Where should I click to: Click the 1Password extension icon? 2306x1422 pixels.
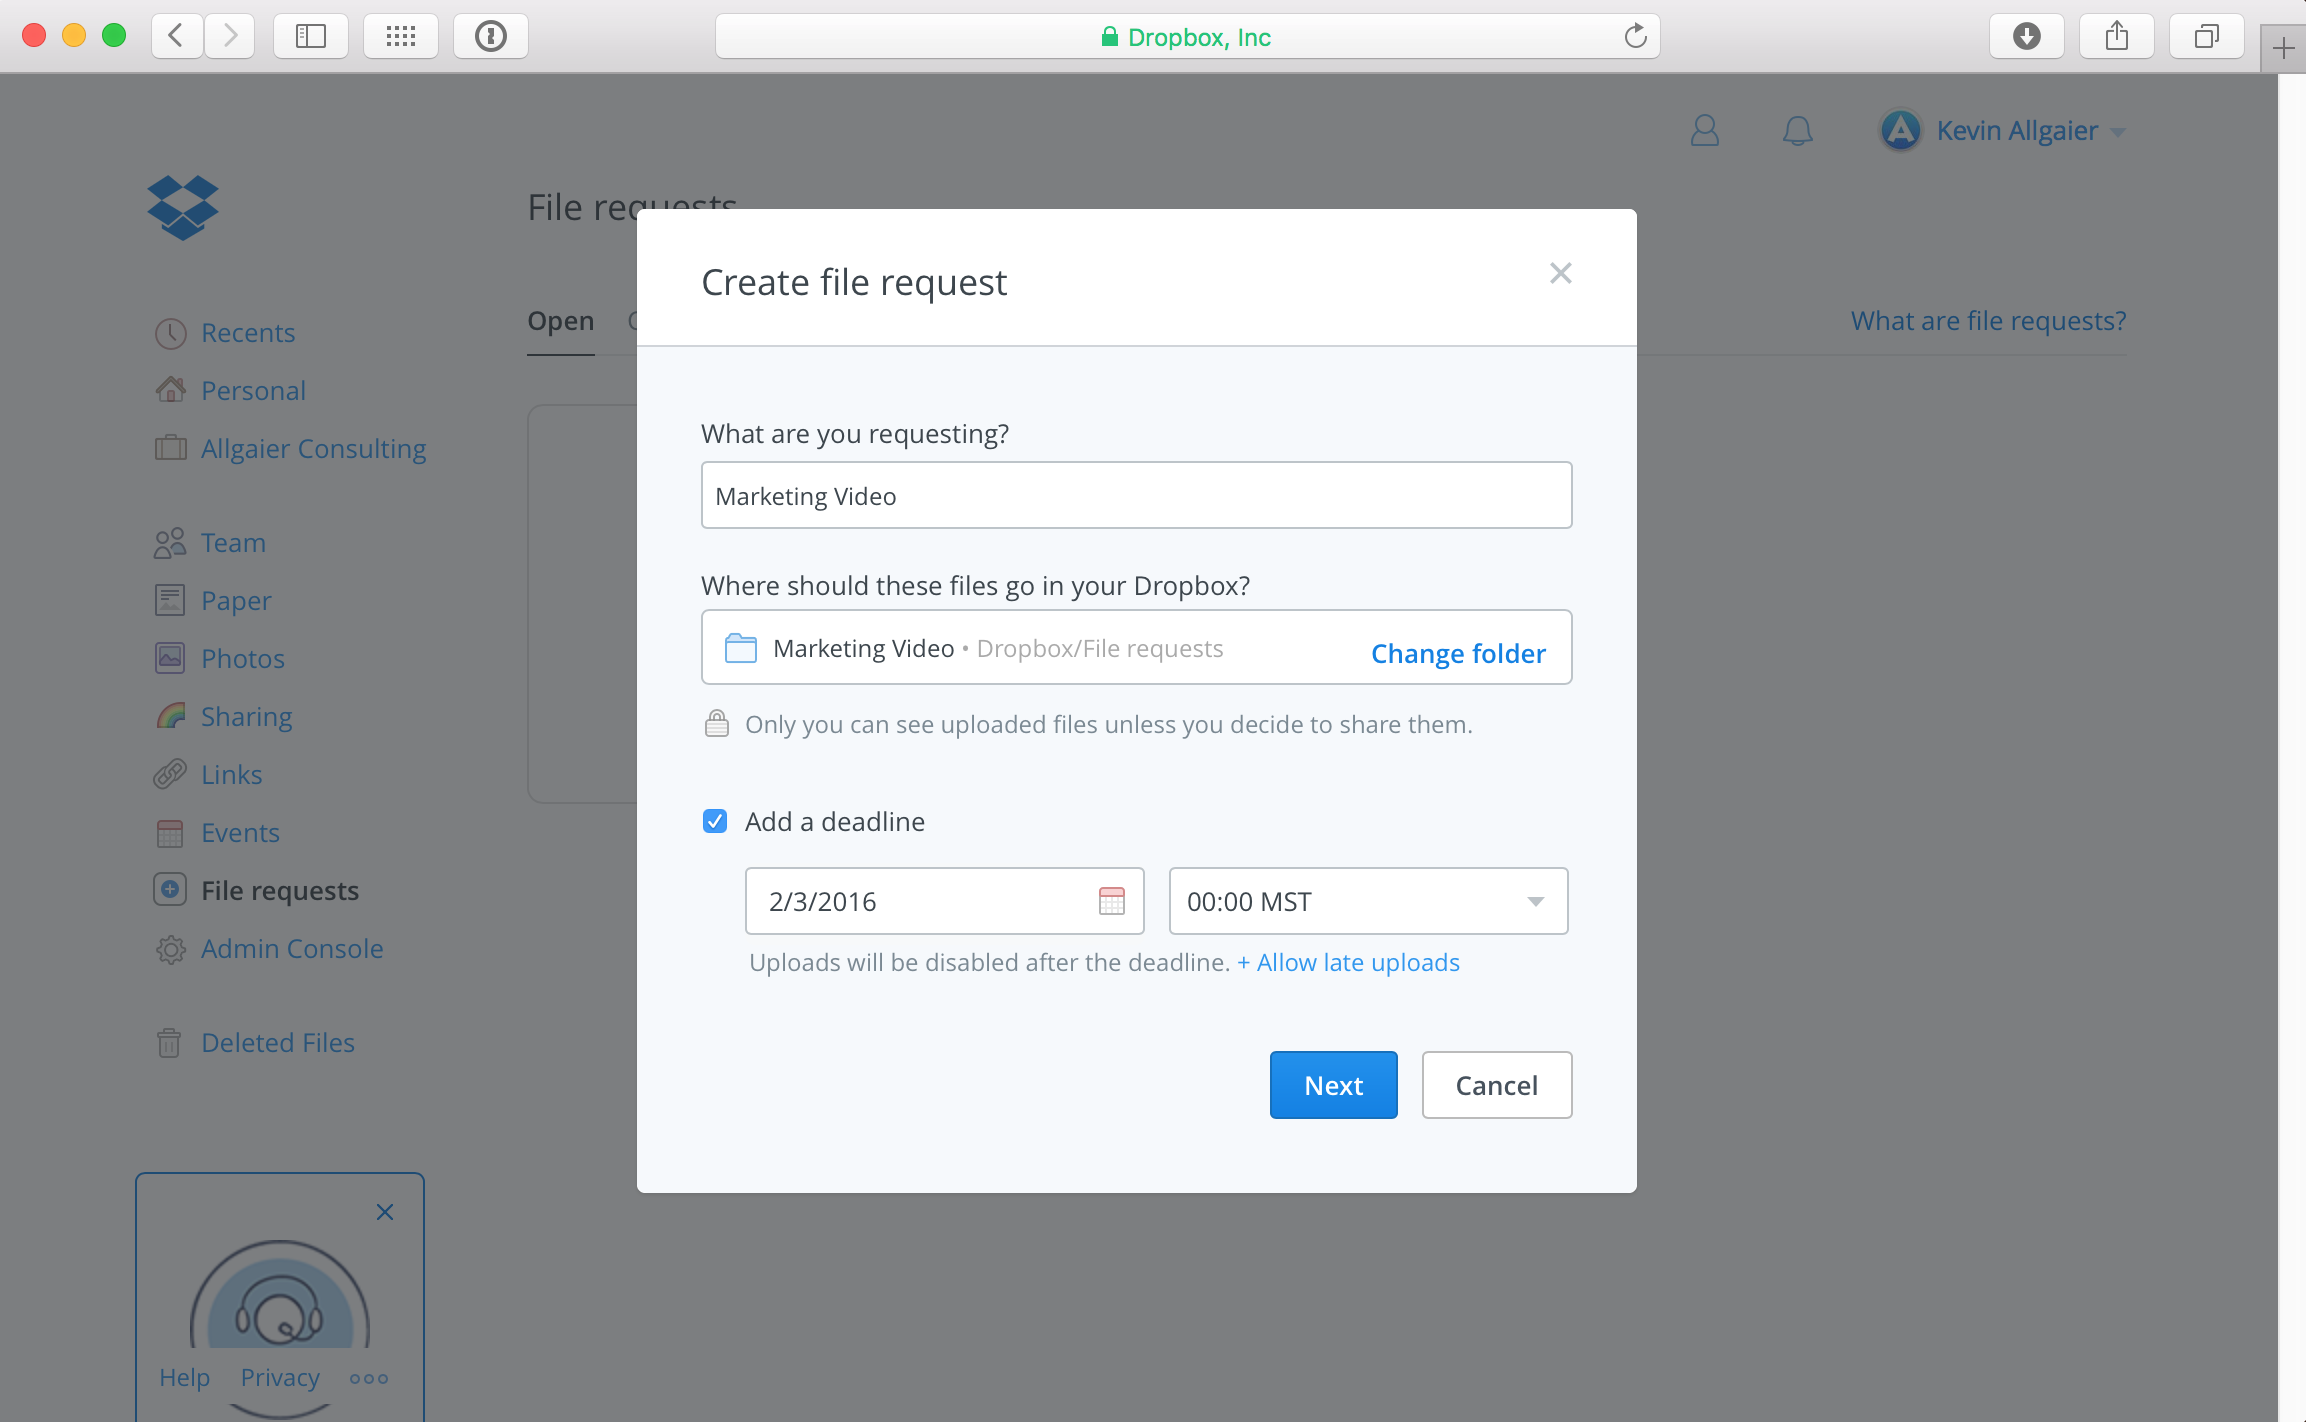click(491, 37)
